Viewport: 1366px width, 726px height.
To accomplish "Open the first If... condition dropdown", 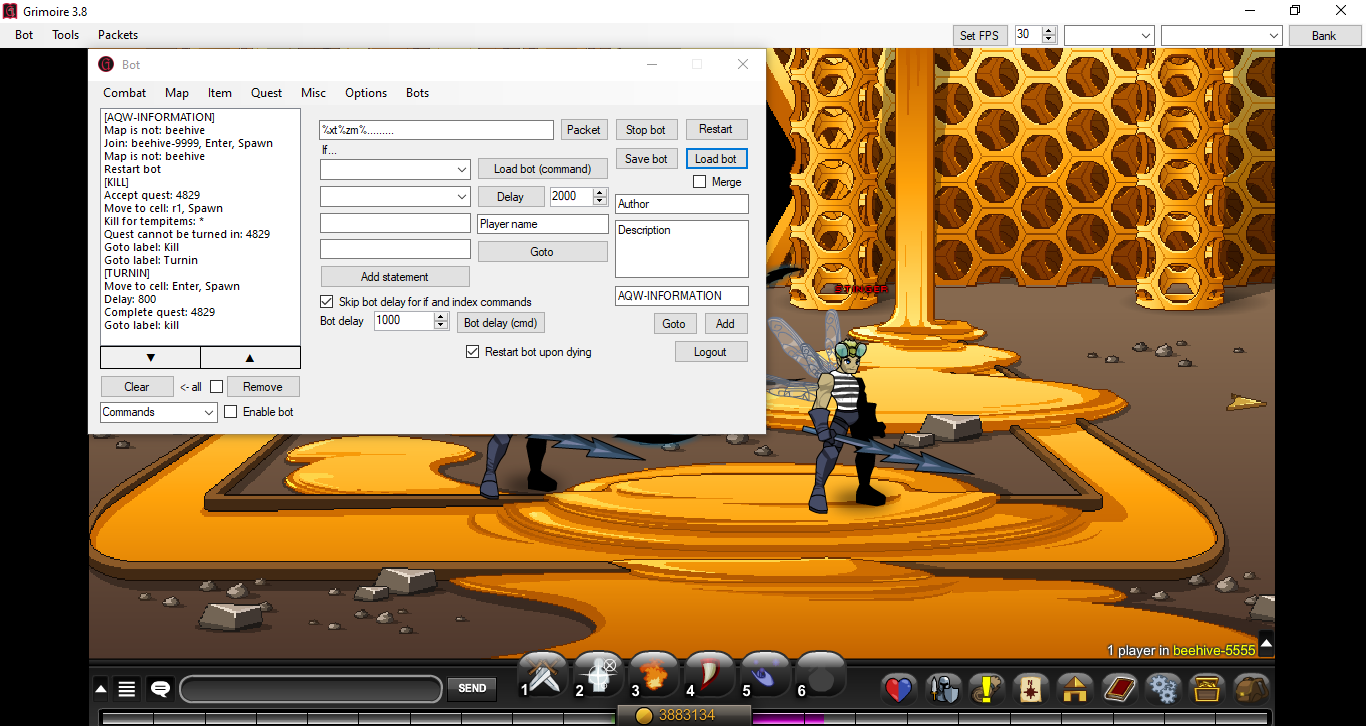I will tap(395, 170).
